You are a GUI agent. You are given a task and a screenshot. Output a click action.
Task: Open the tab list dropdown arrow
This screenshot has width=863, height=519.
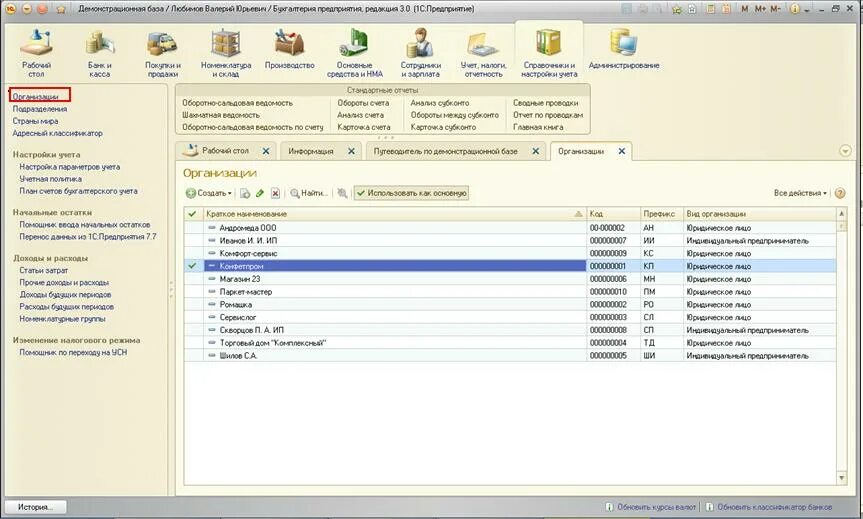[845, 151]
